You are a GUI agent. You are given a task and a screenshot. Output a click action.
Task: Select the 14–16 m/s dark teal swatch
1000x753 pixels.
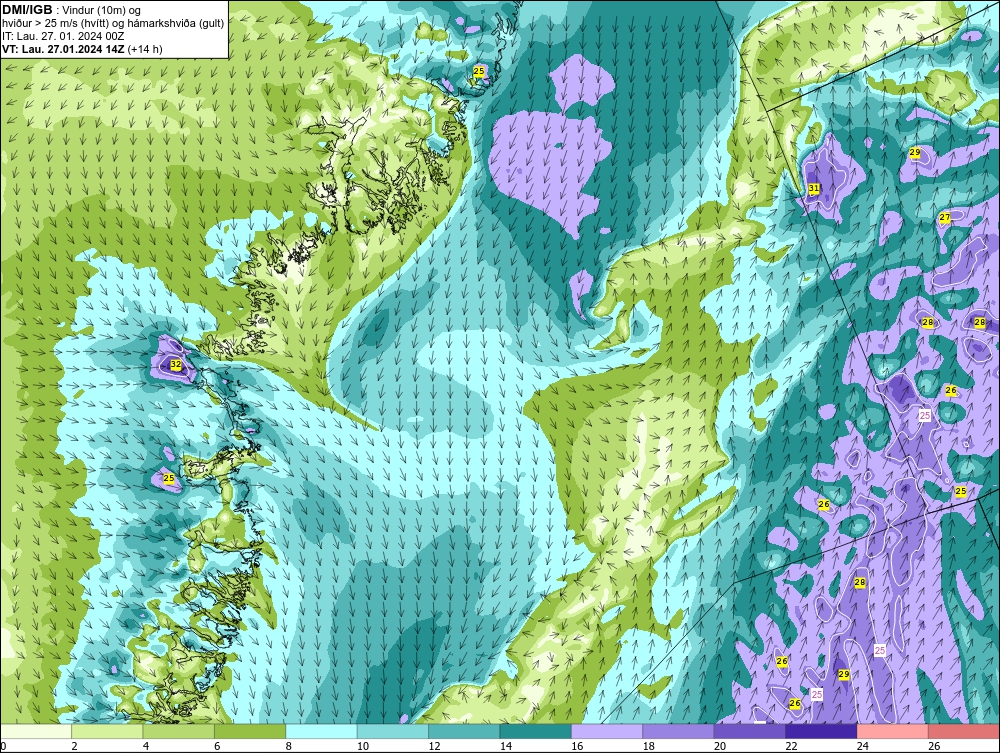pyautogui.click(x=536, y=731)
